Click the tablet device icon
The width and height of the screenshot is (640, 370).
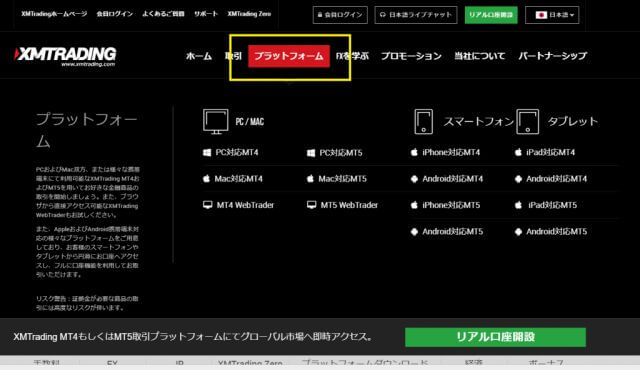tap(527, 122)
